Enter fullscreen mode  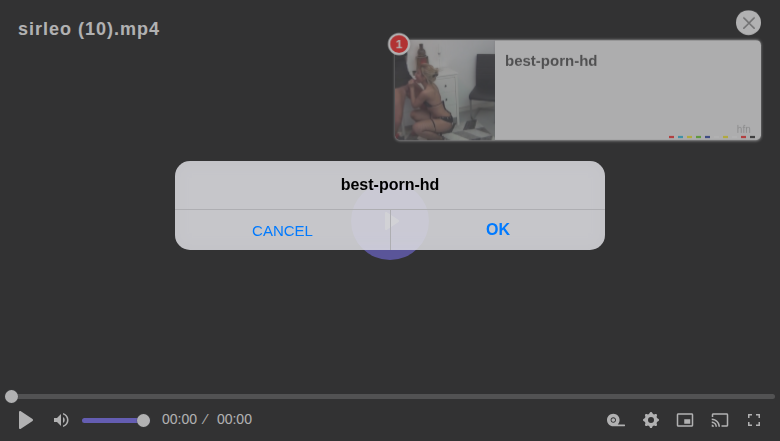tap(754, 420)
